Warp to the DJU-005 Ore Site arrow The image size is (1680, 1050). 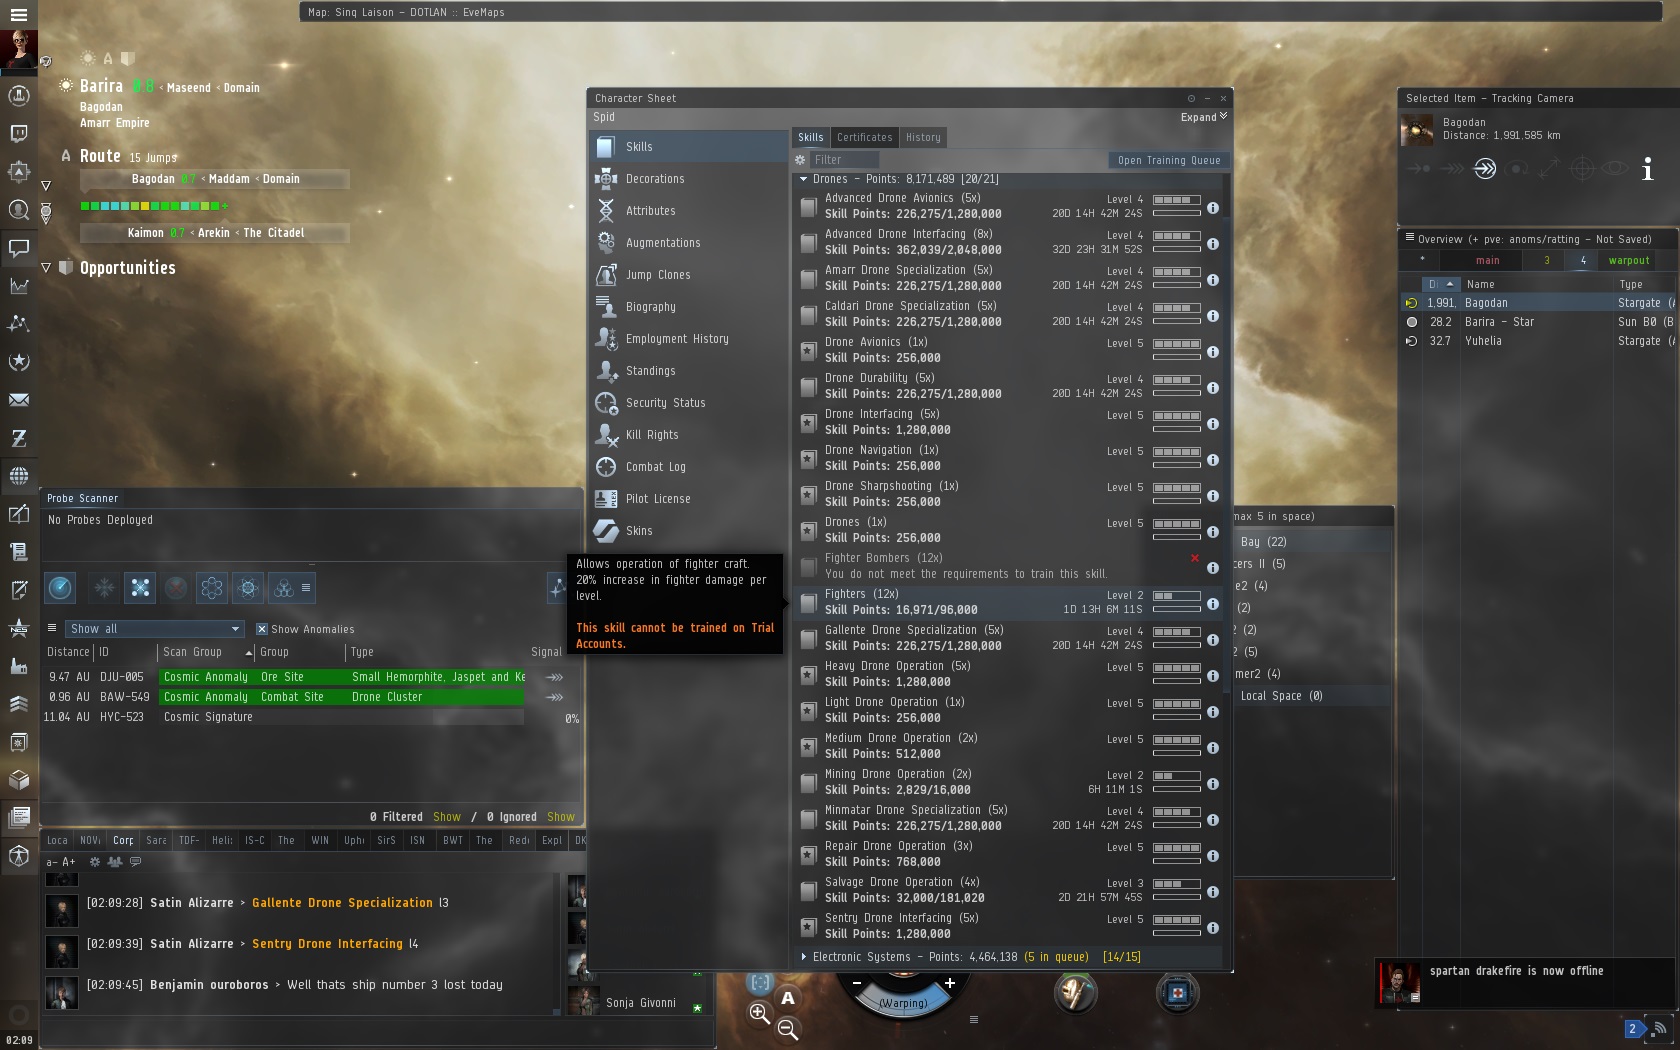click(554, 677)
